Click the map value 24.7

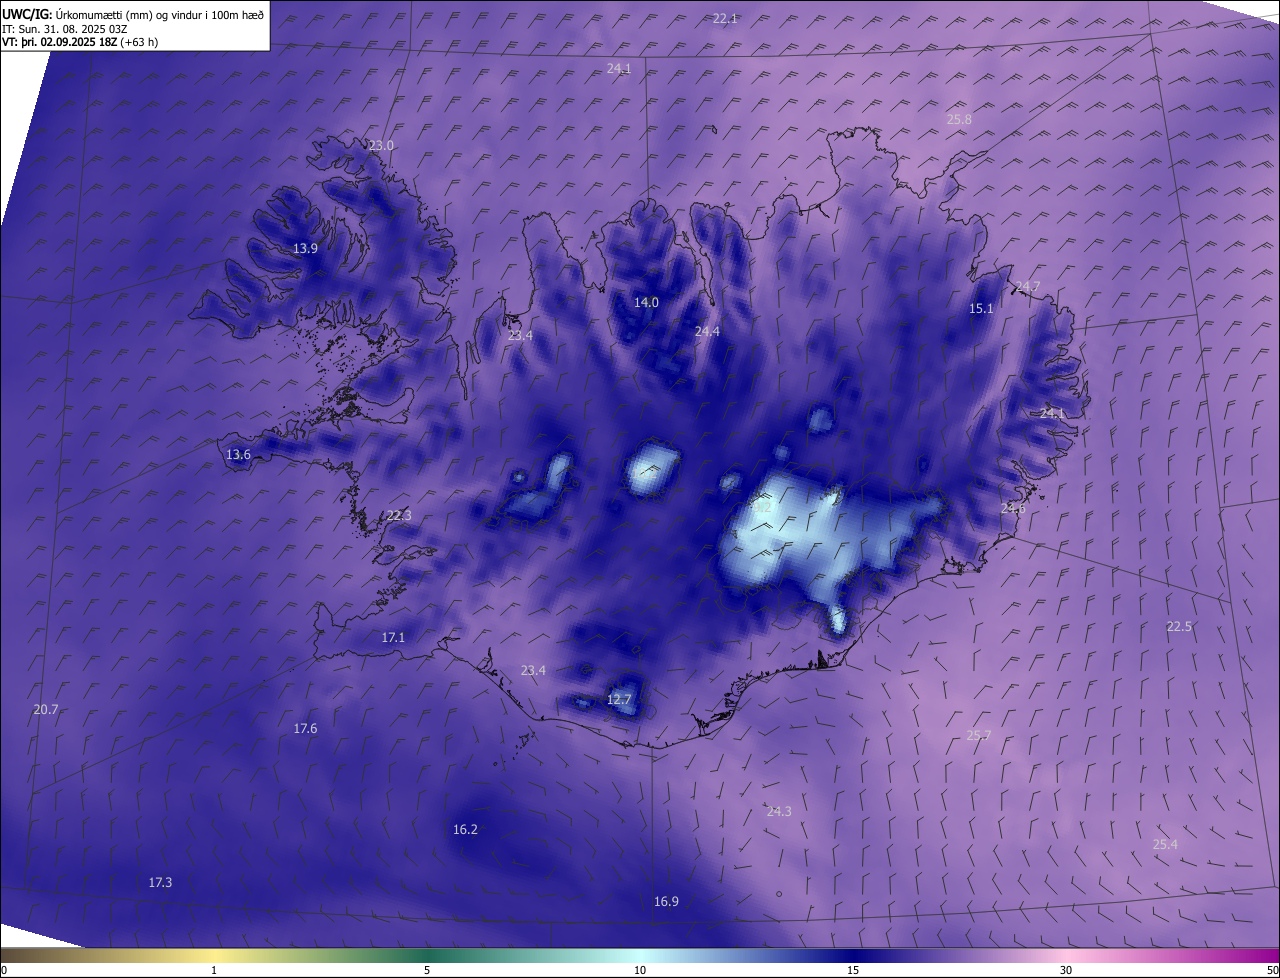pos(1027,287)
